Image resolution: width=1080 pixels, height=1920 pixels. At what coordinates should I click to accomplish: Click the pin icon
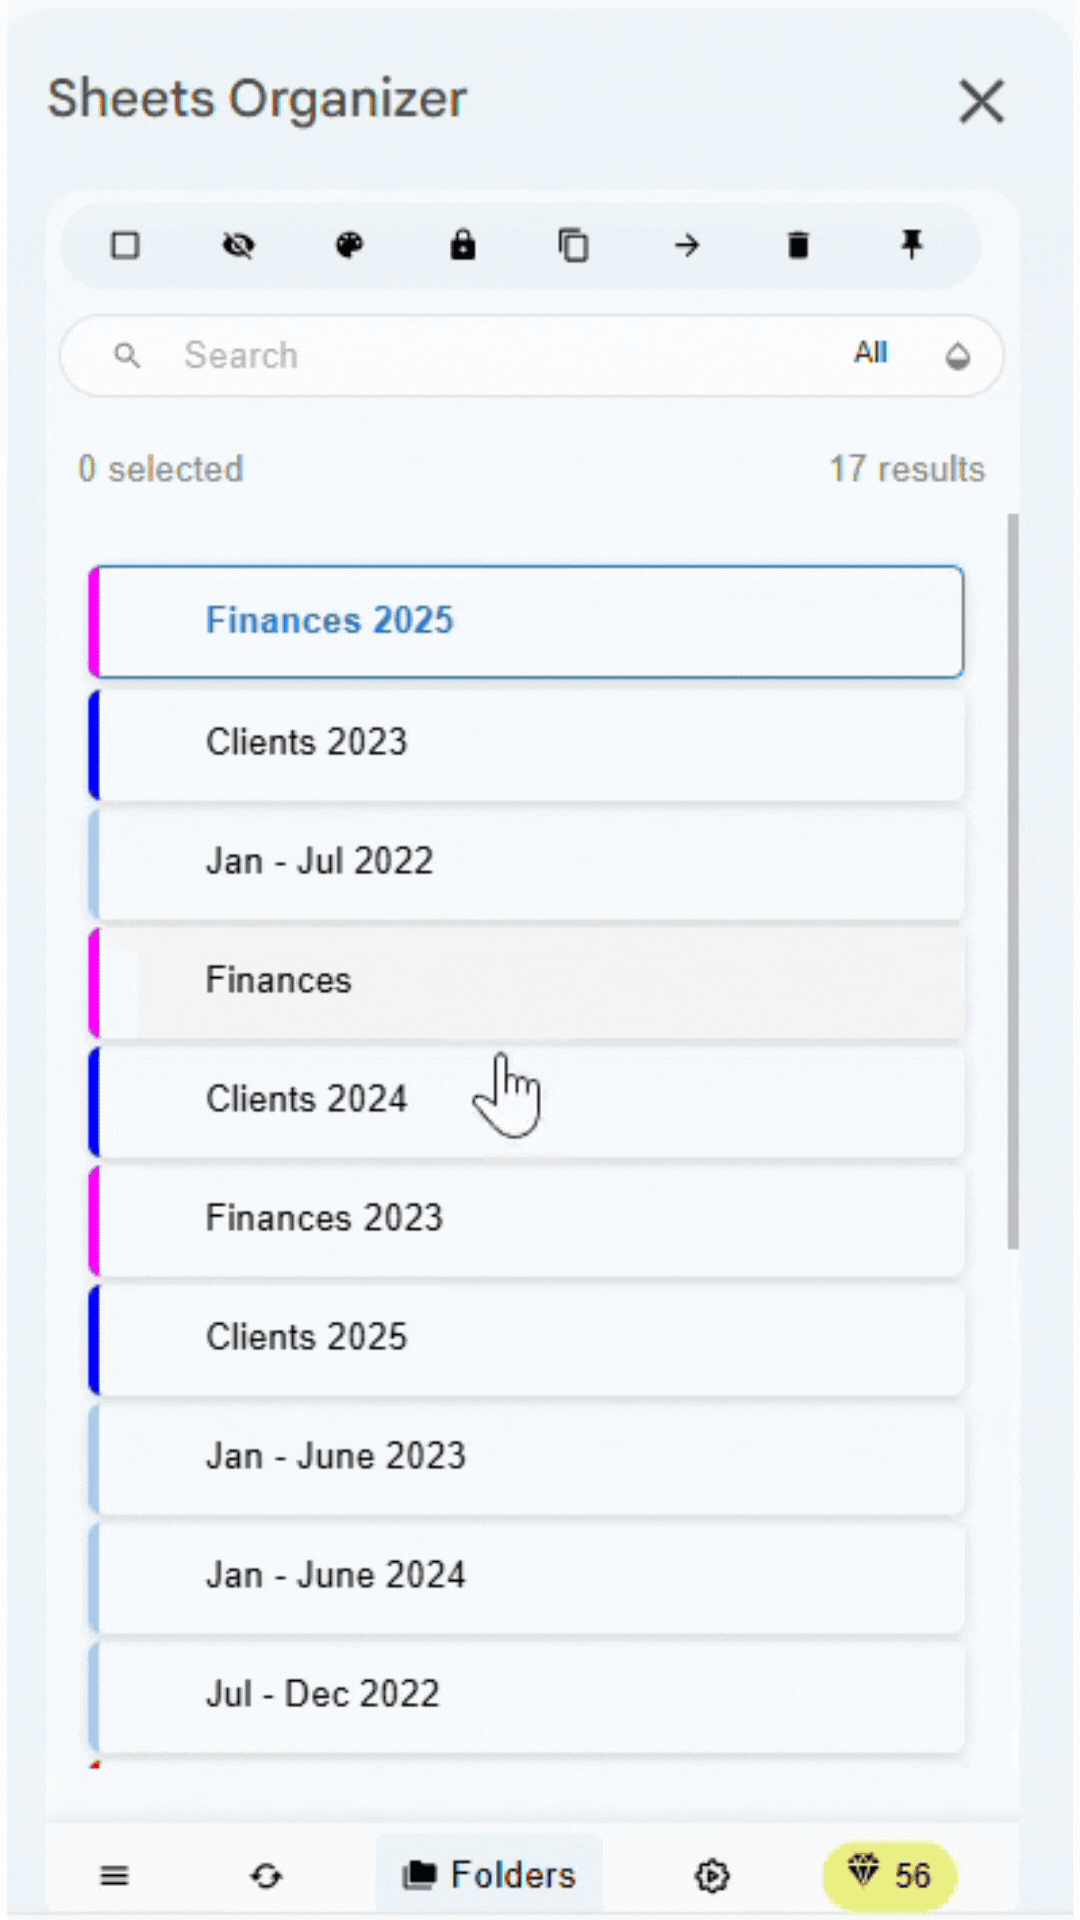[x=911, y=244]
